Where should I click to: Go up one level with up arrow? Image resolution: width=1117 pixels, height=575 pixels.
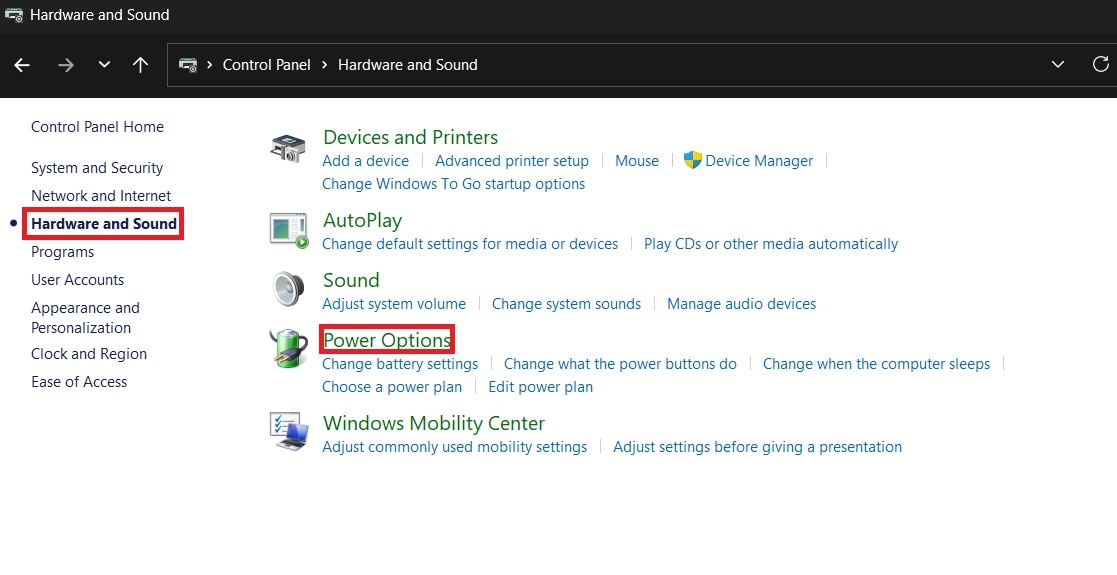click(140, 66)
